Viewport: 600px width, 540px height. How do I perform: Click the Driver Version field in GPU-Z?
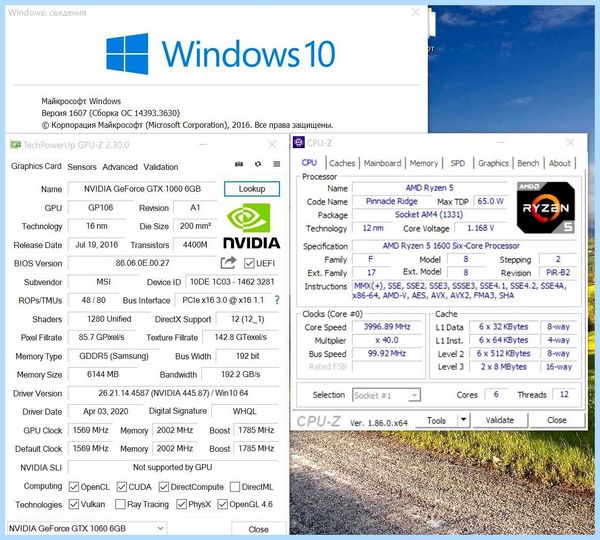pyautogui.click(x=173, y=393)
